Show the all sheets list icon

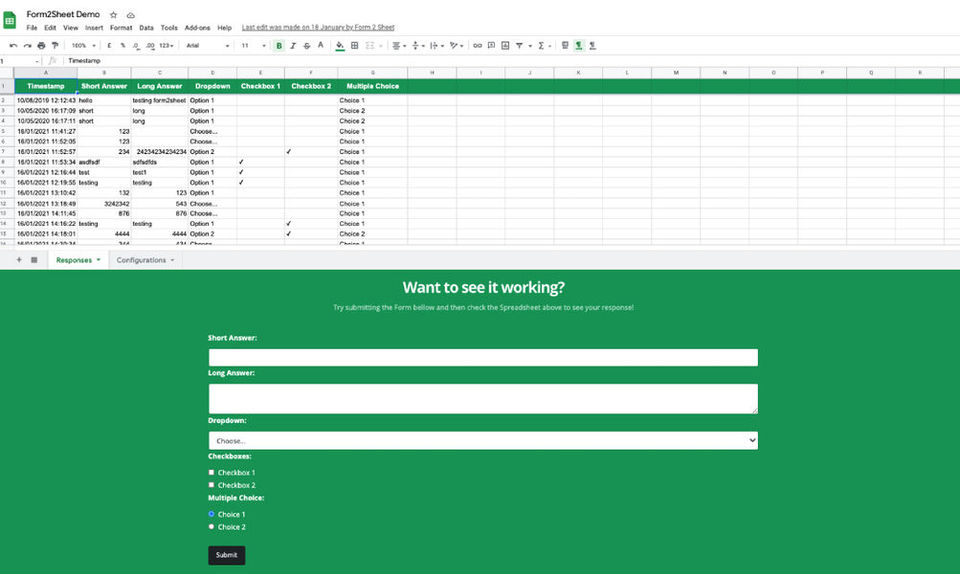34,260
